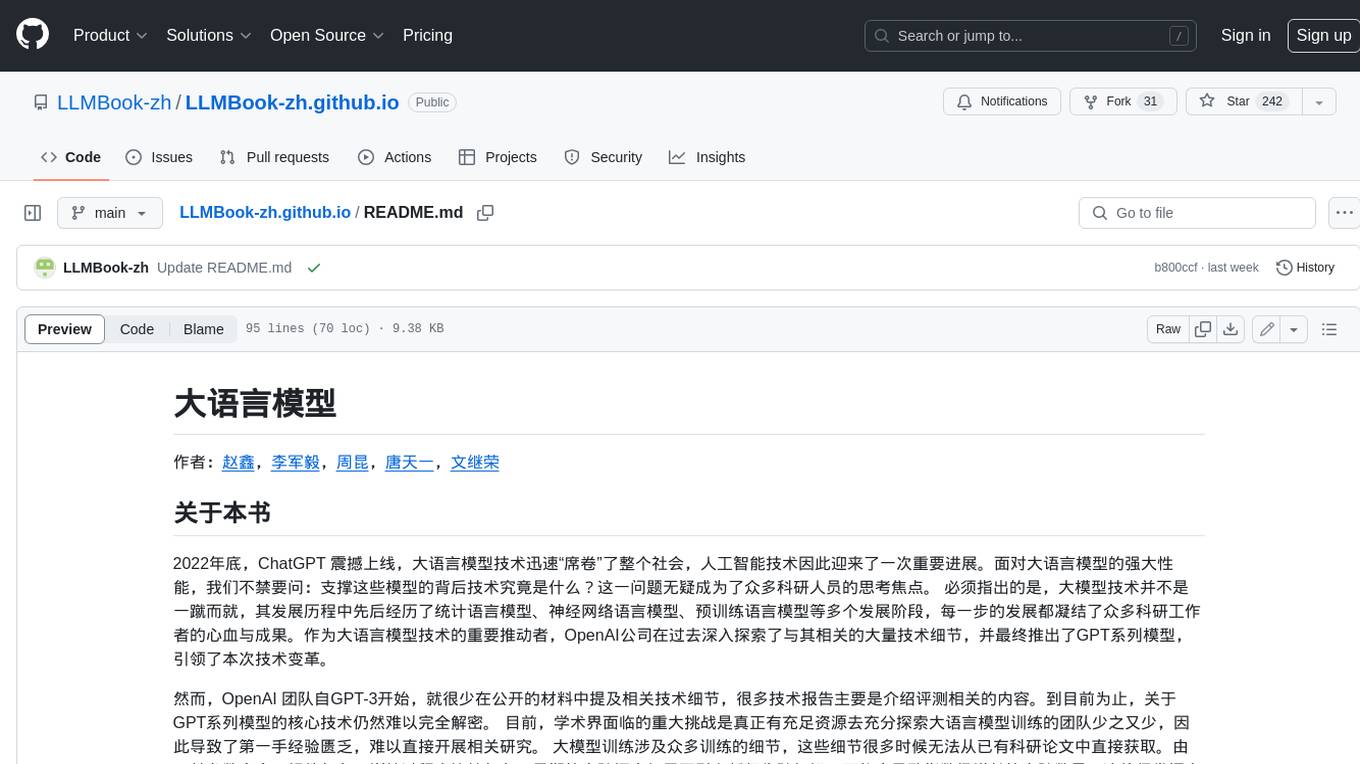The height and width of the screenshot is (764, 1360).
Task: Open the LLMBook-zh commit author avatar
Action: pos(44,267)
